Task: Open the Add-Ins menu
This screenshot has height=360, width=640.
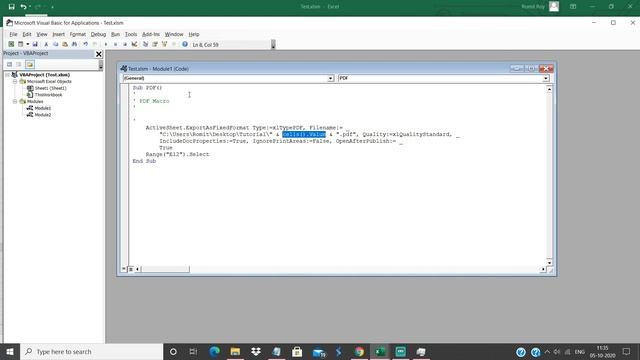Action: (151, 34)
